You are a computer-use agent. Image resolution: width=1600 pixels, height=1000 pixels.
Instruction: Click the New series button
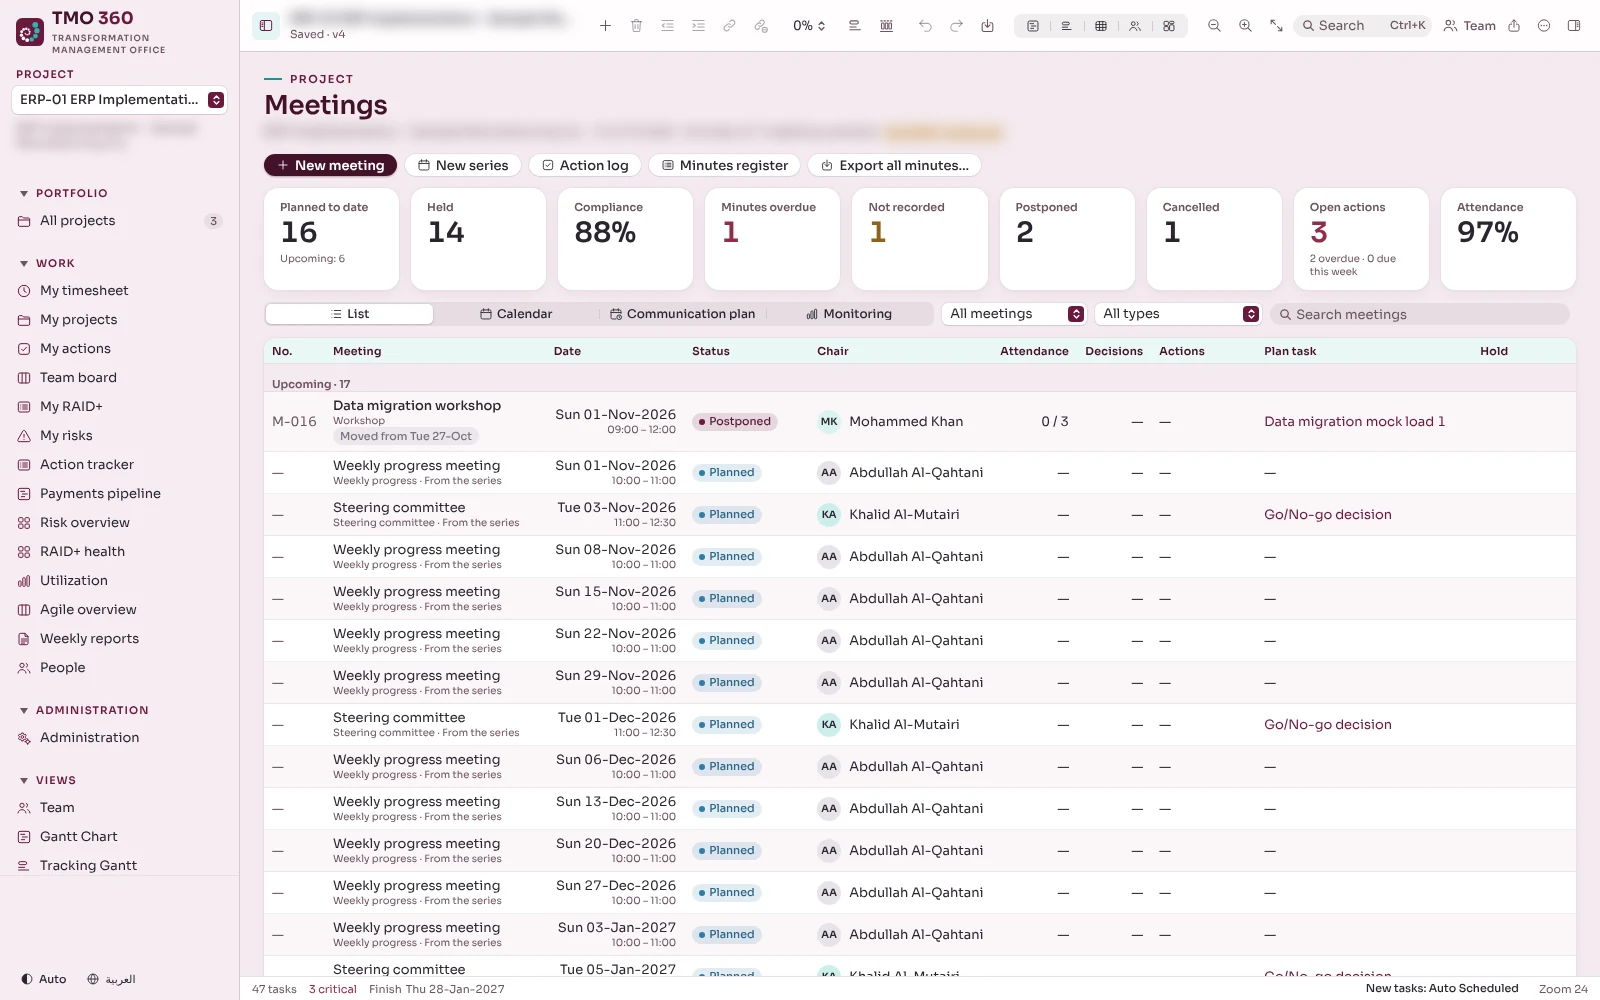(x=463, y=166)
